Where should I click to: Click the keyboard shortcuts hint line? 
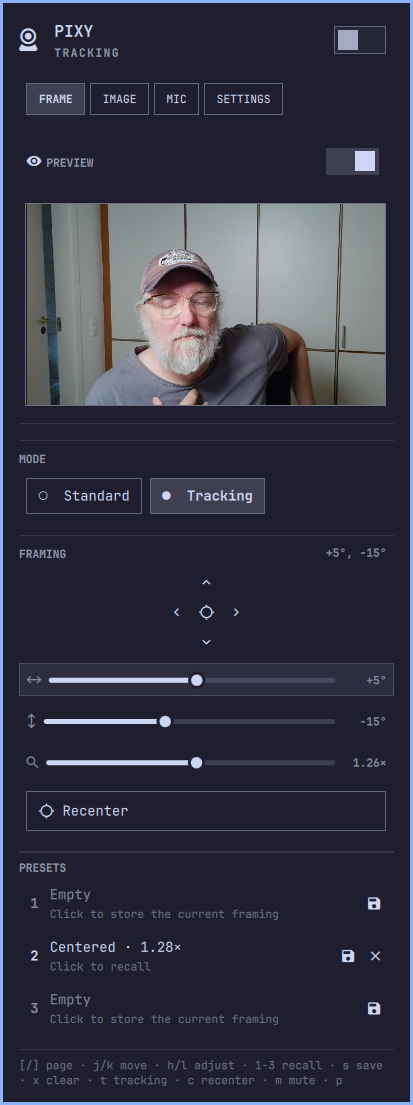[x=203, y=1073]
